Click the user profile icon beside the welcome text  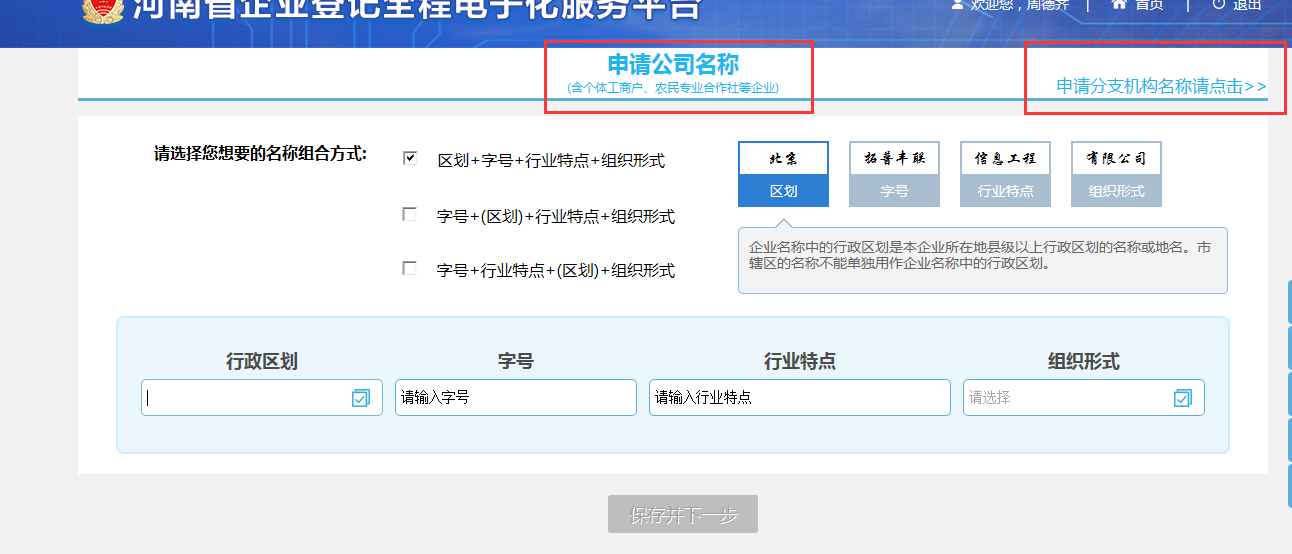957,5
